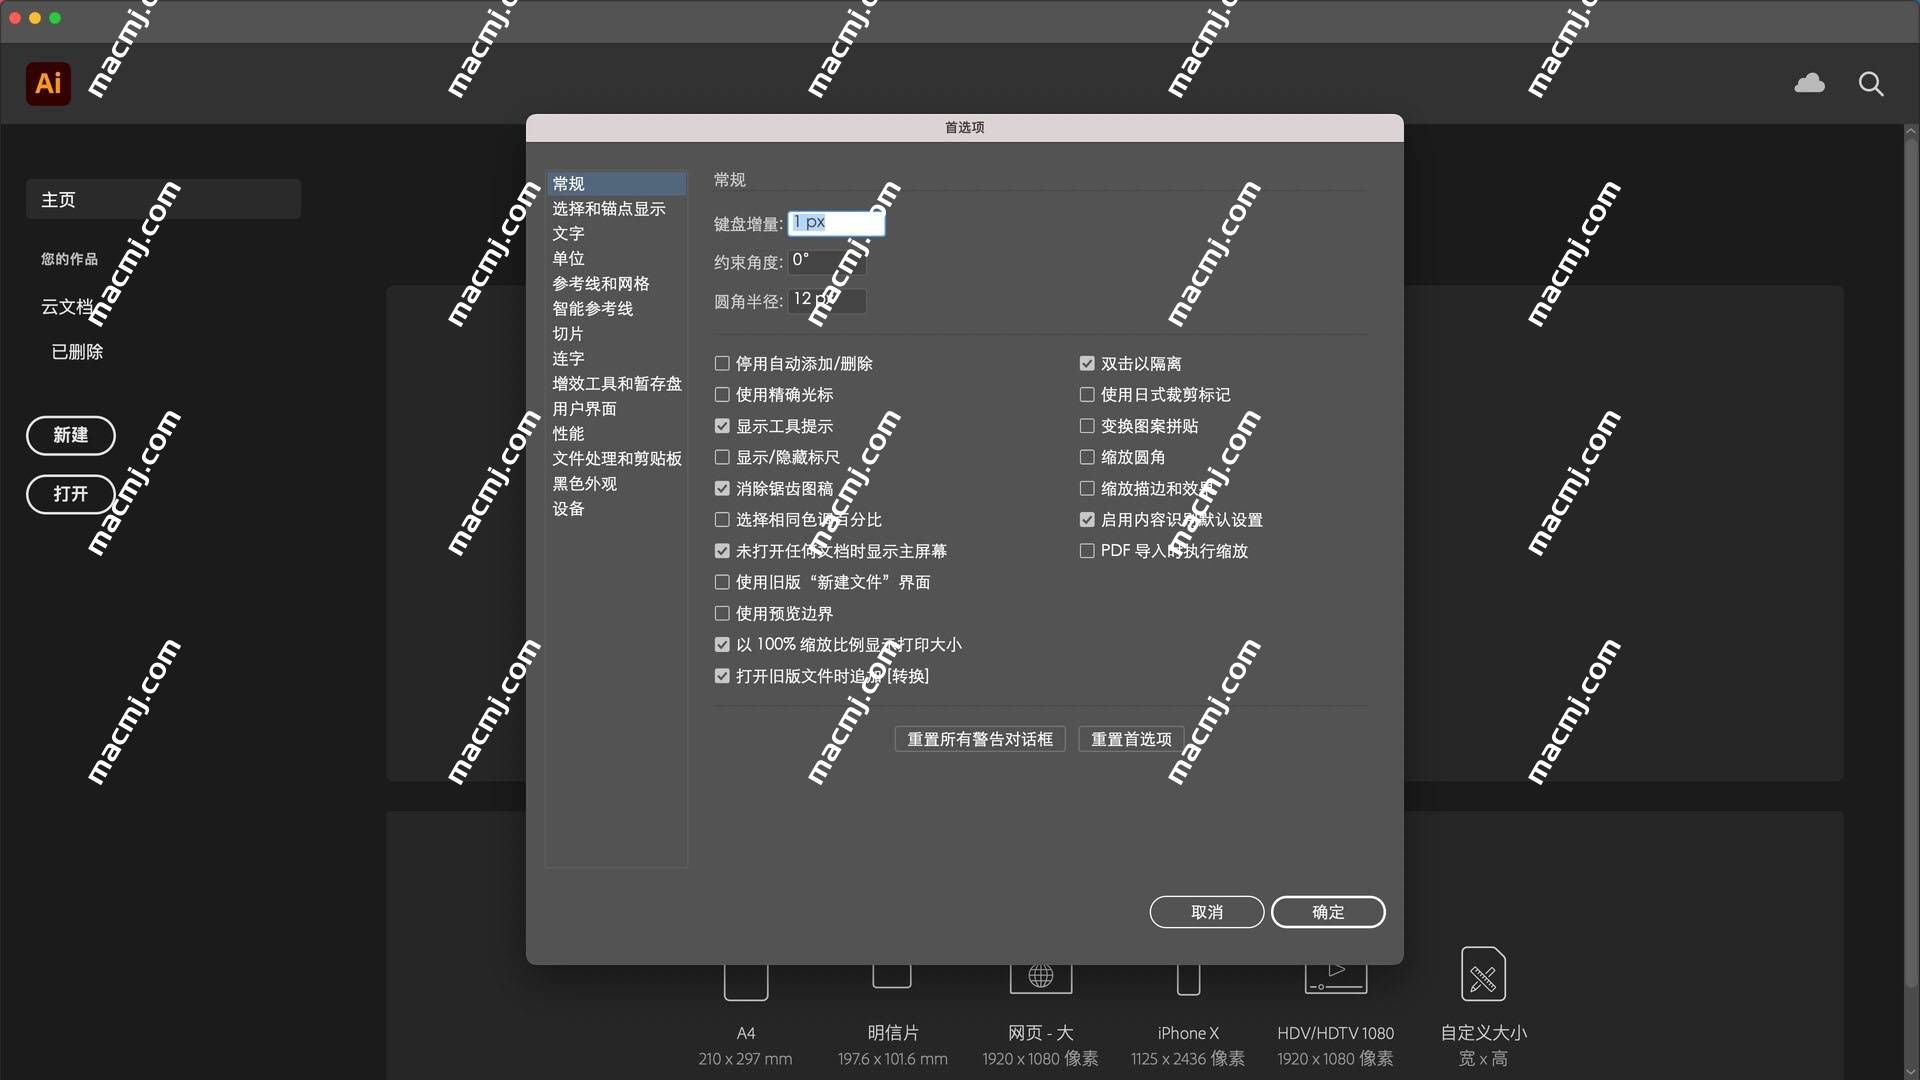Viewport: 1920px width, 1080px height.
Task: Toggle 显示/隐藏标尺 checkbox
Action: pyautogui.click(x=722, y=457)
